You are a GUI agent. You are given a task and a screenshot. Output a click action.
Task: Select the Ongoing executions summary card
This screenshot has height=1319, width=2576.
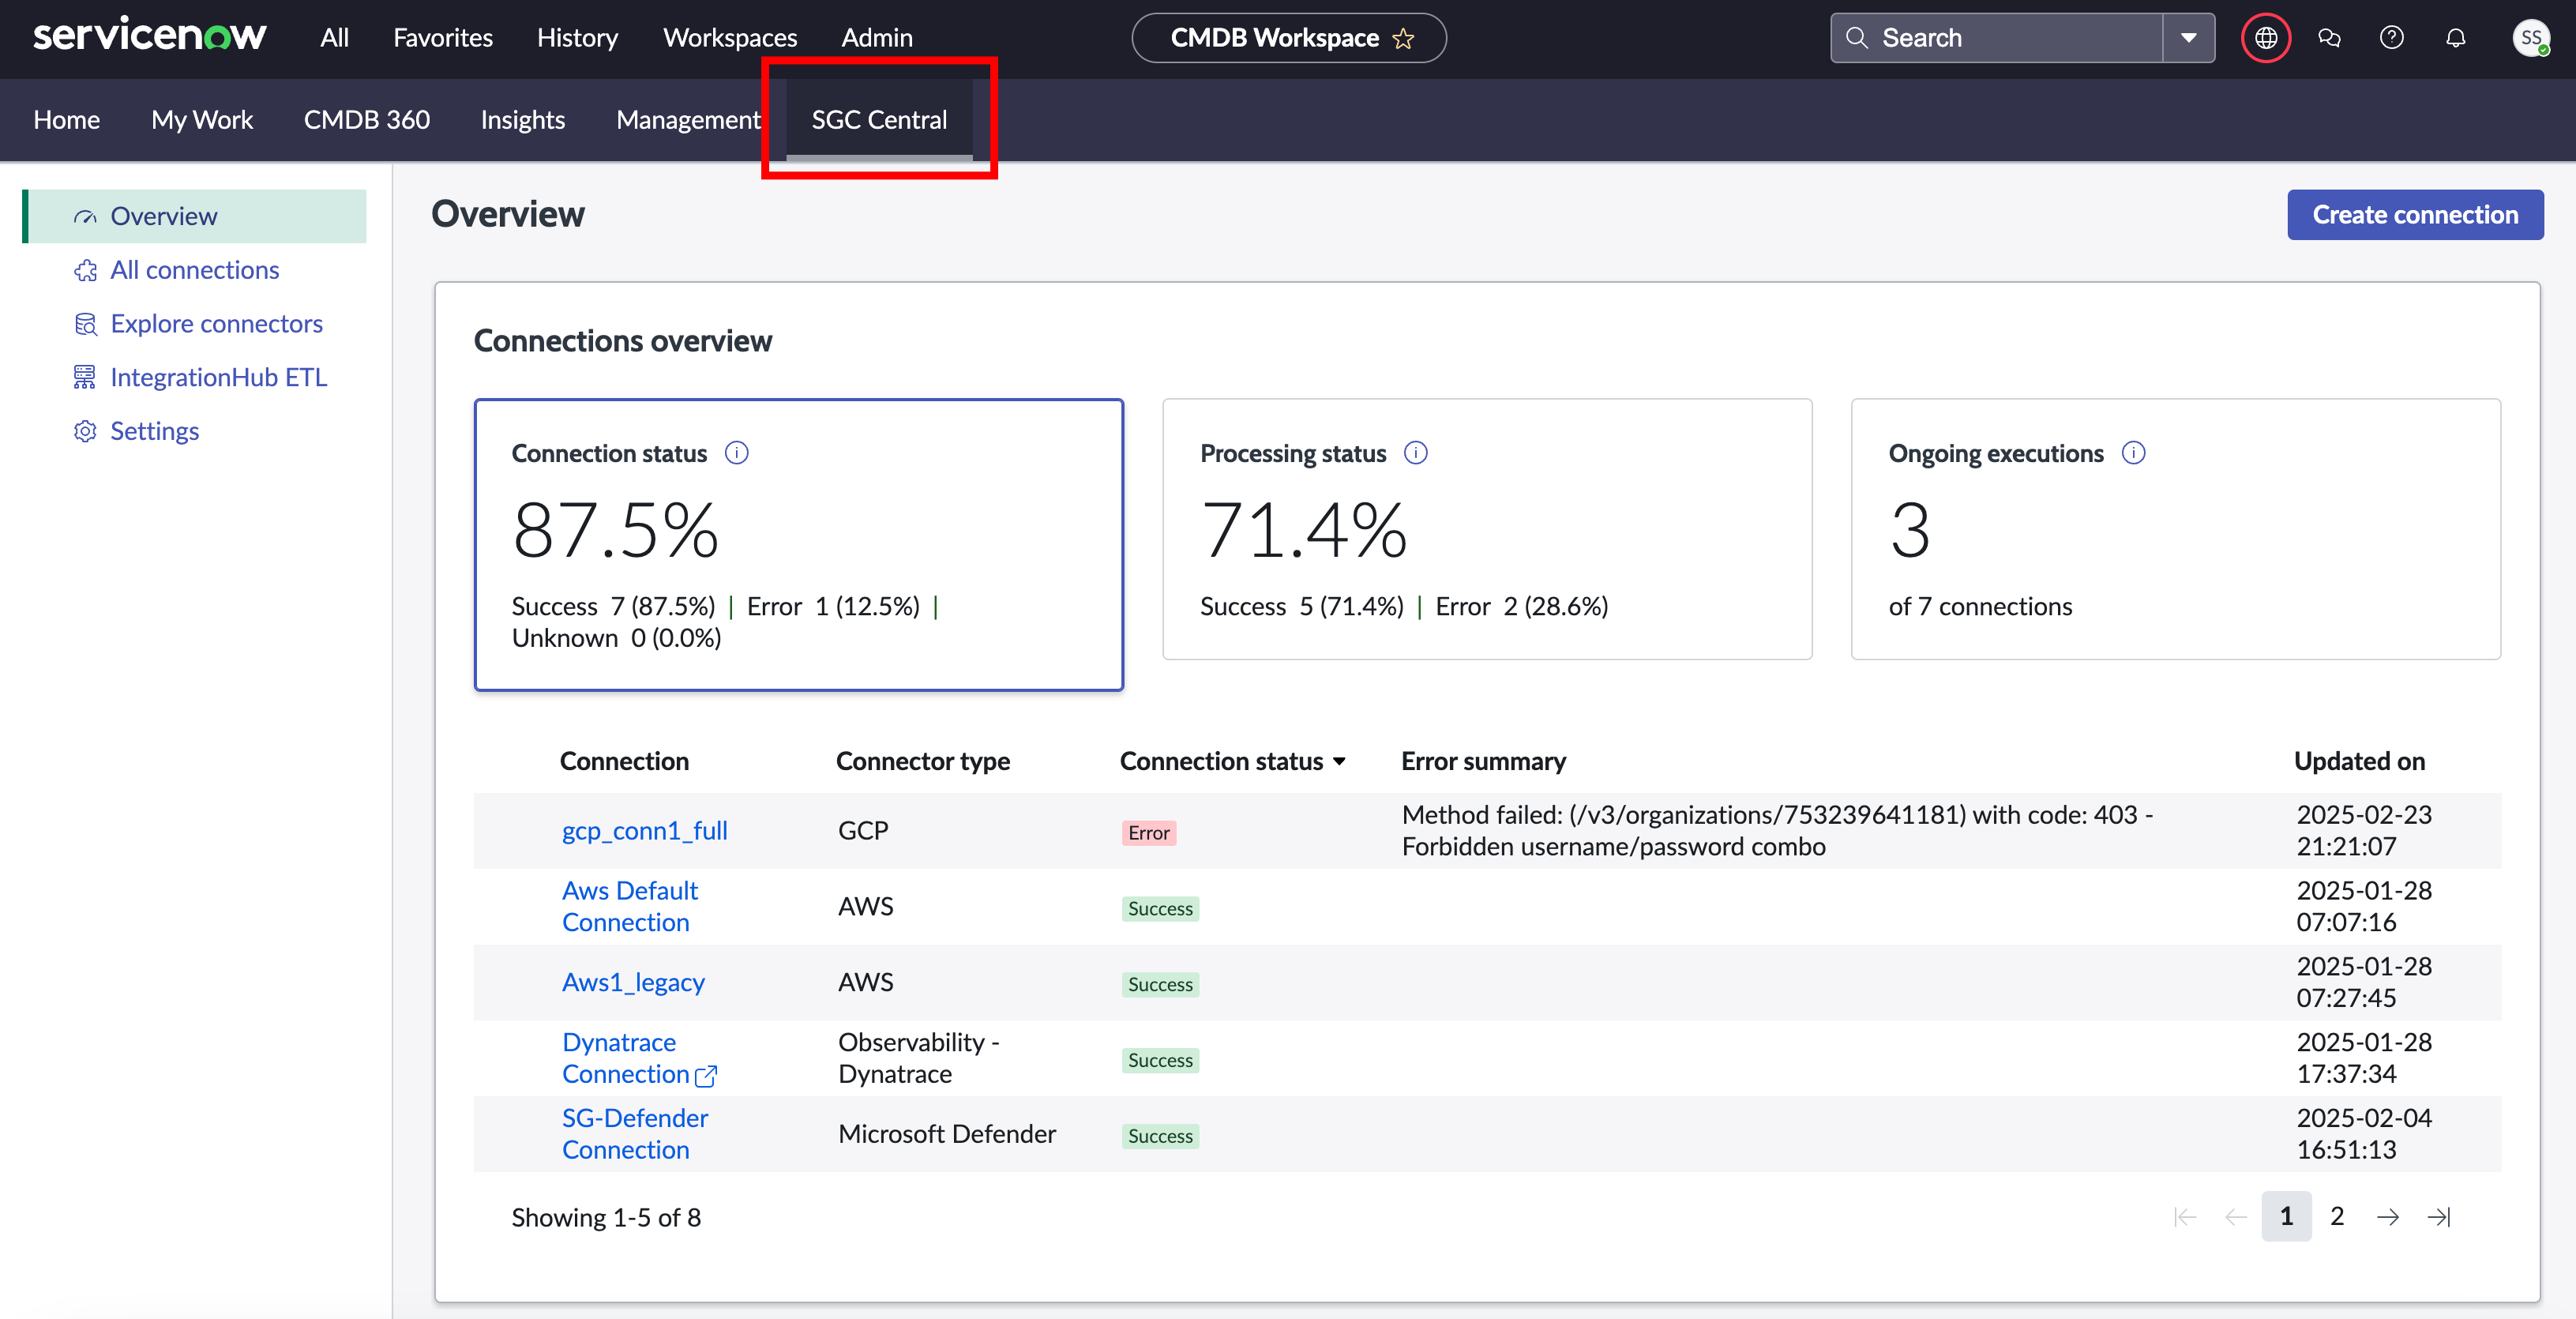[x=2176, y=530]
